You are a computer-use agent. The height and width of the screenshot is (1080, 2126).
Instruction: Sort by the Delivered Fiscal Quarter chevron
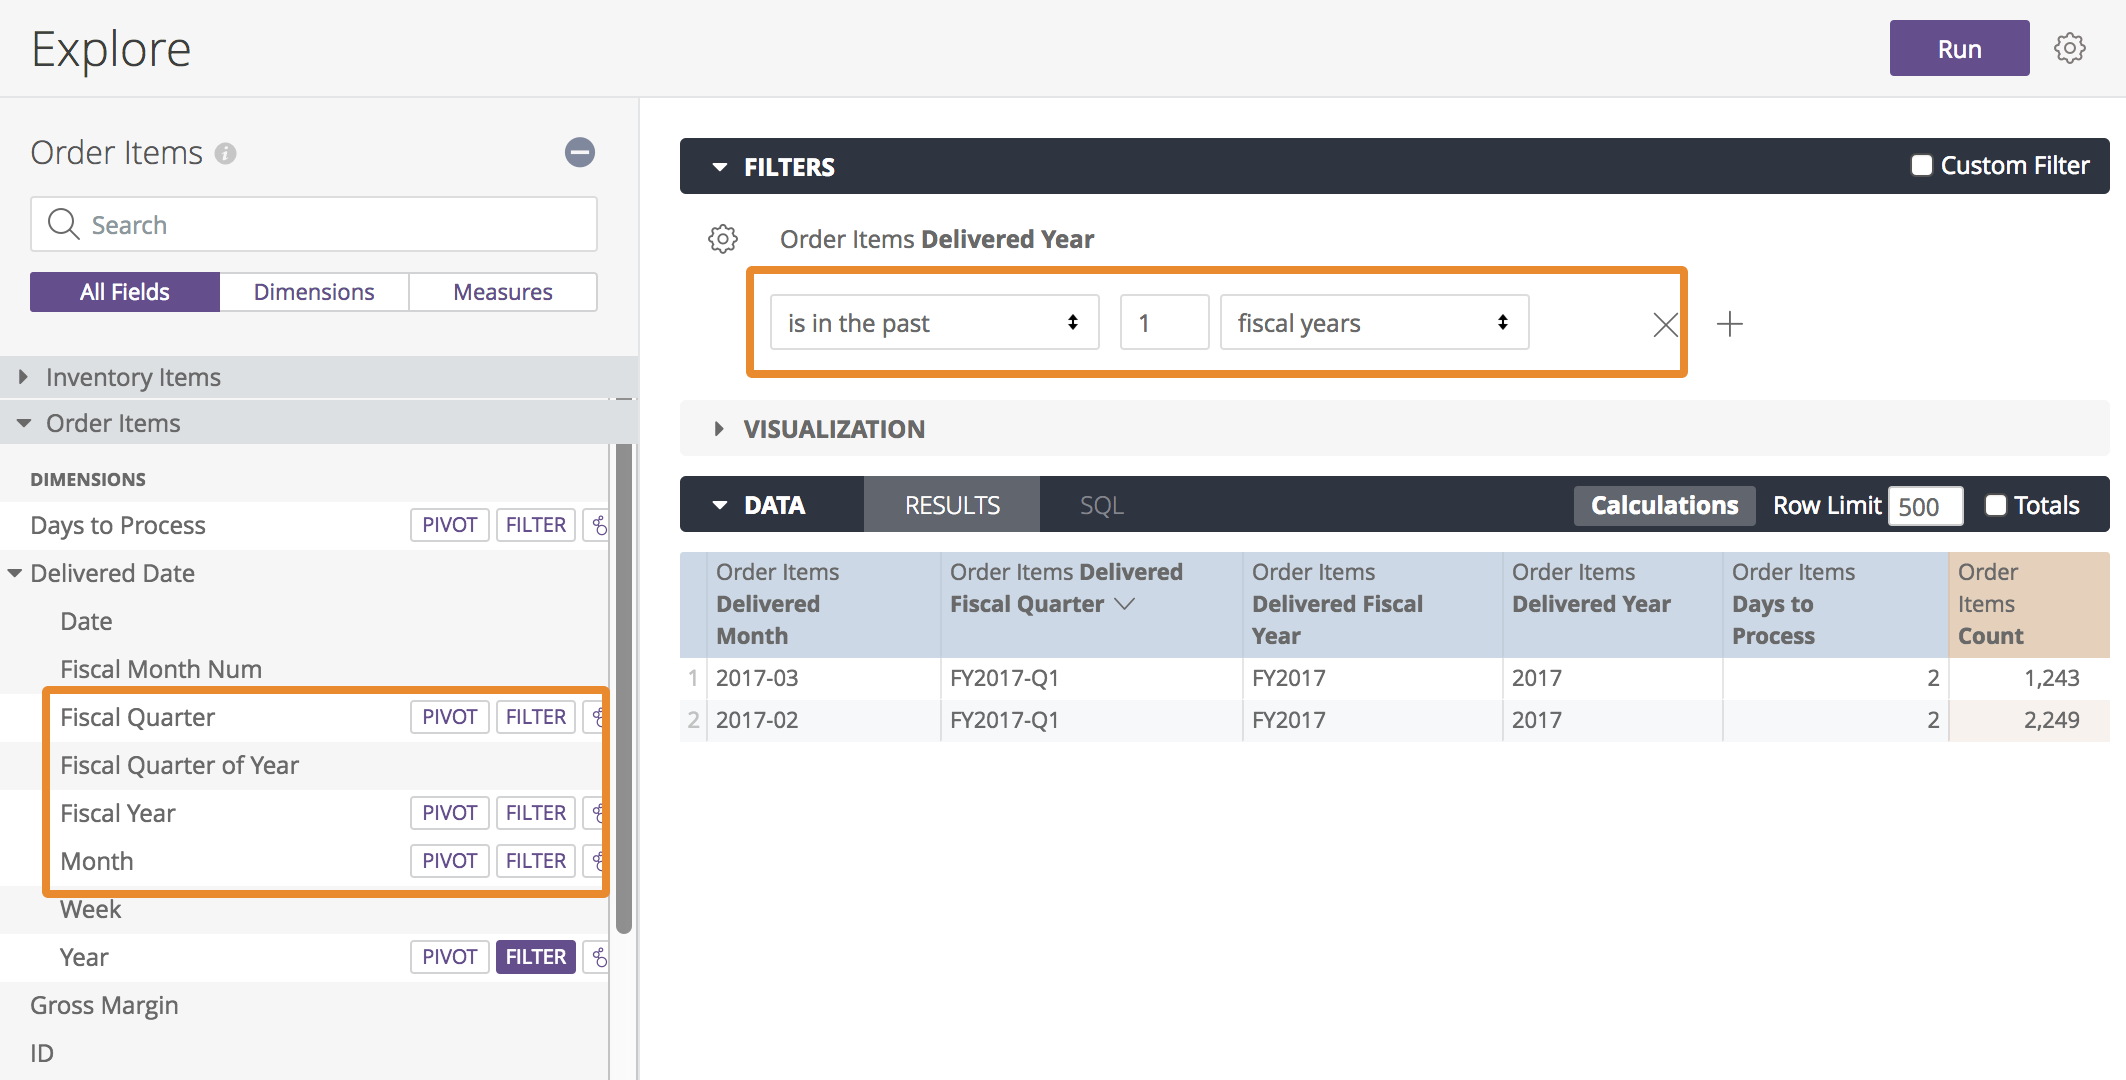click(1125, 604)
